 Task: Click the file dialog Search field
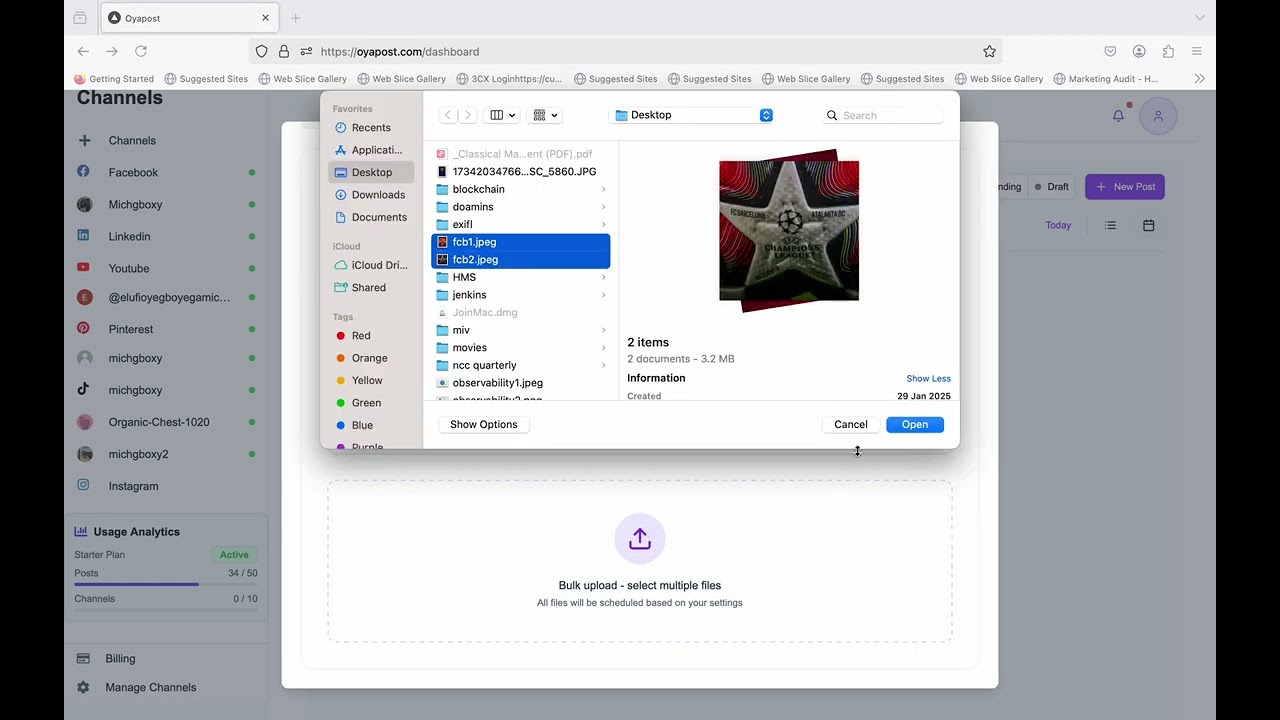pos(884,115)
